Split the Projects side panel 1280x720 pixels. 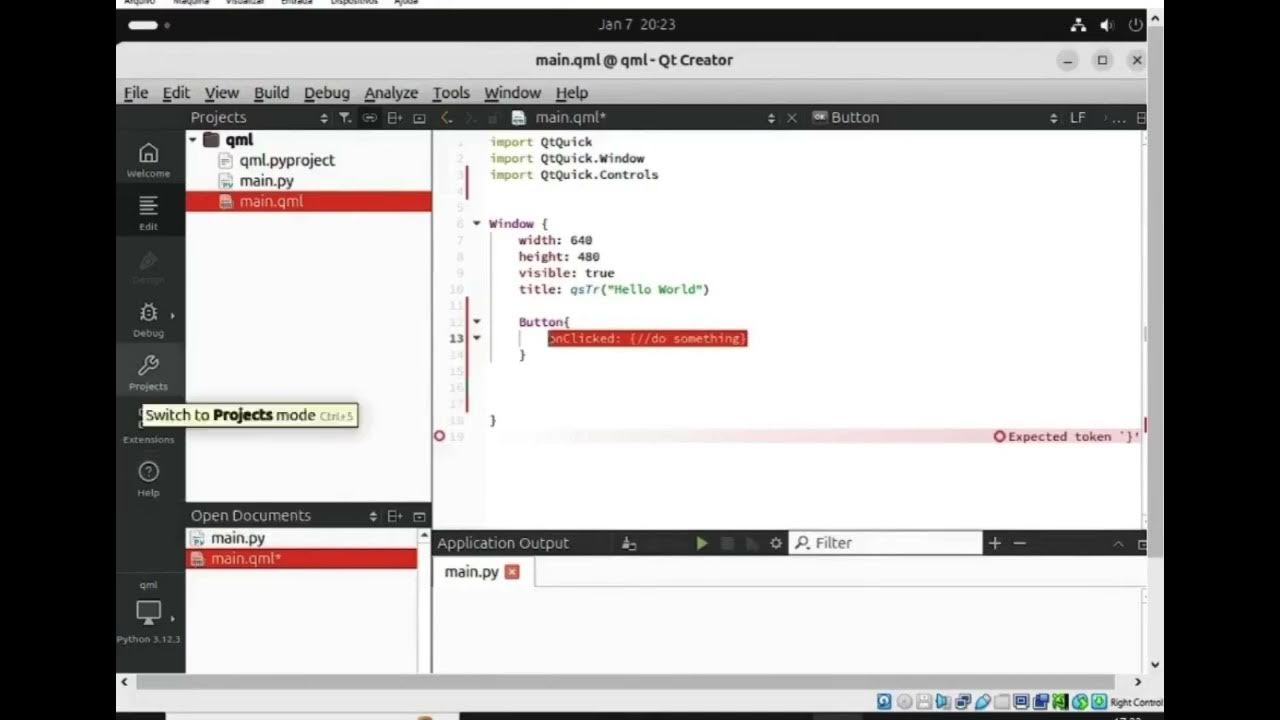click(x=394, y=118)
